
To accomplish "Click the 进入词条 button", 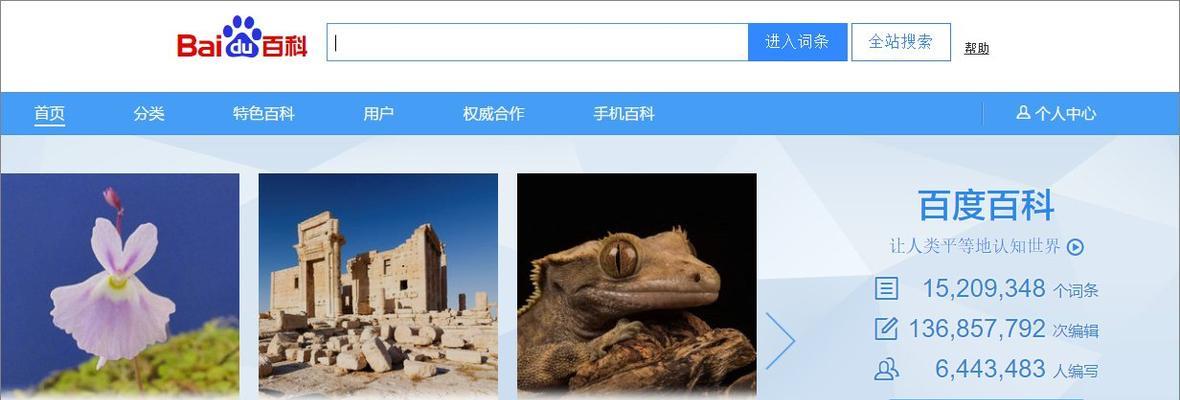I will (798, 42).
